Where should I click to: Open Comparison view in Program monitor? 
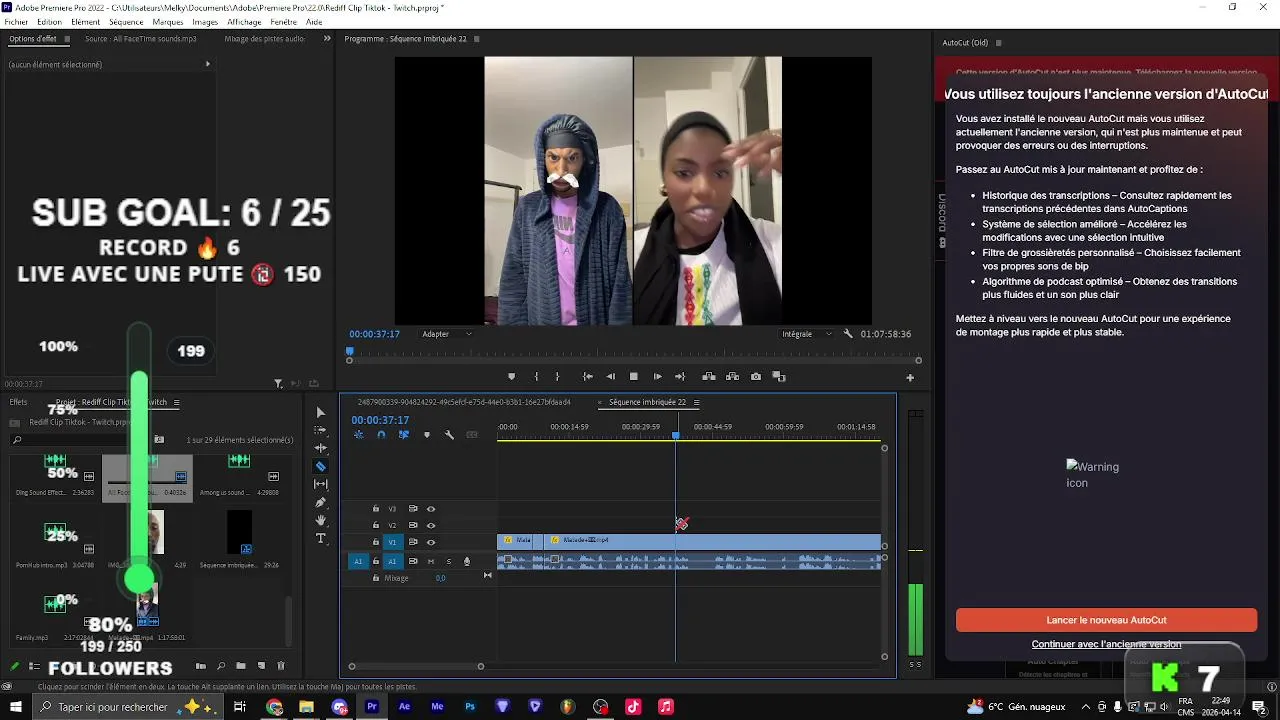click(x=779, y=377)
